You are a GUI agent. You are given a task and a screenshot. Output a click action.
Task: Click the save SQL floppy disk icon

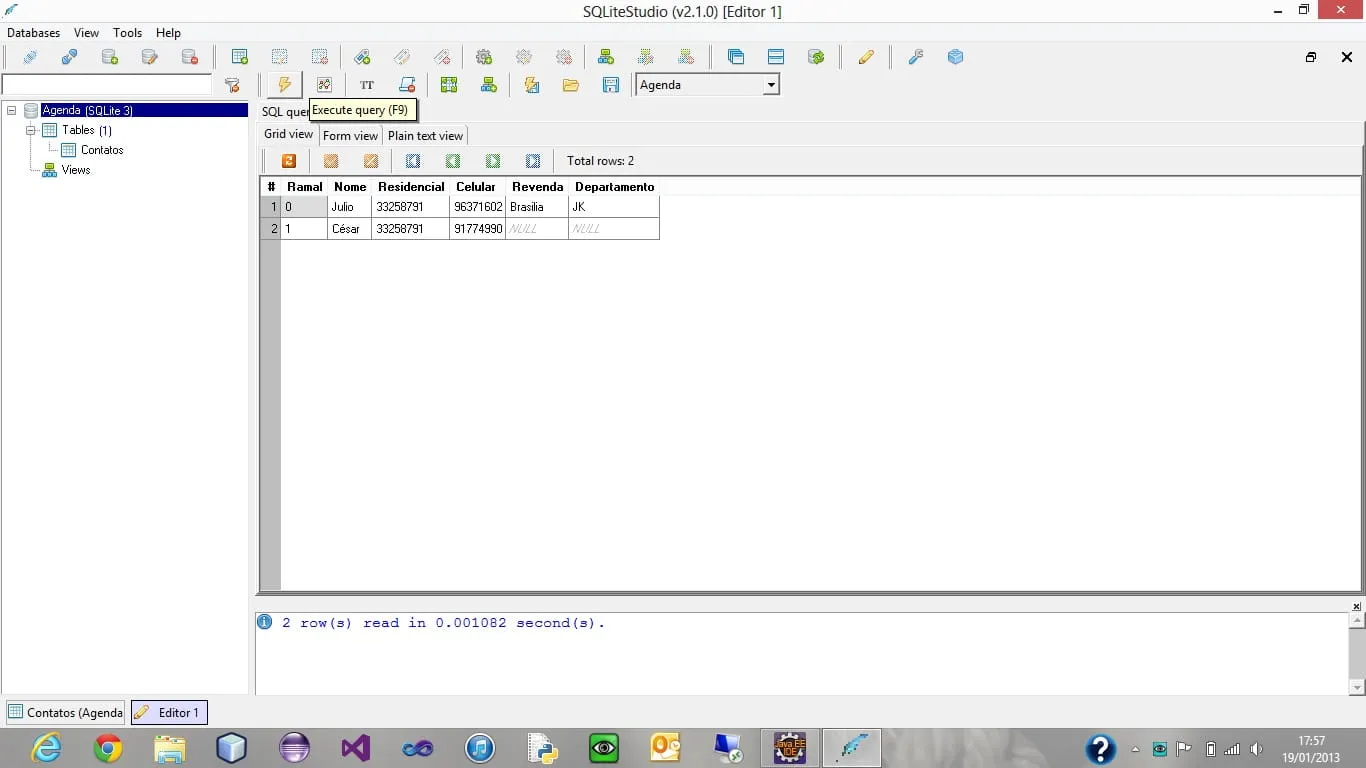(611, 85)
